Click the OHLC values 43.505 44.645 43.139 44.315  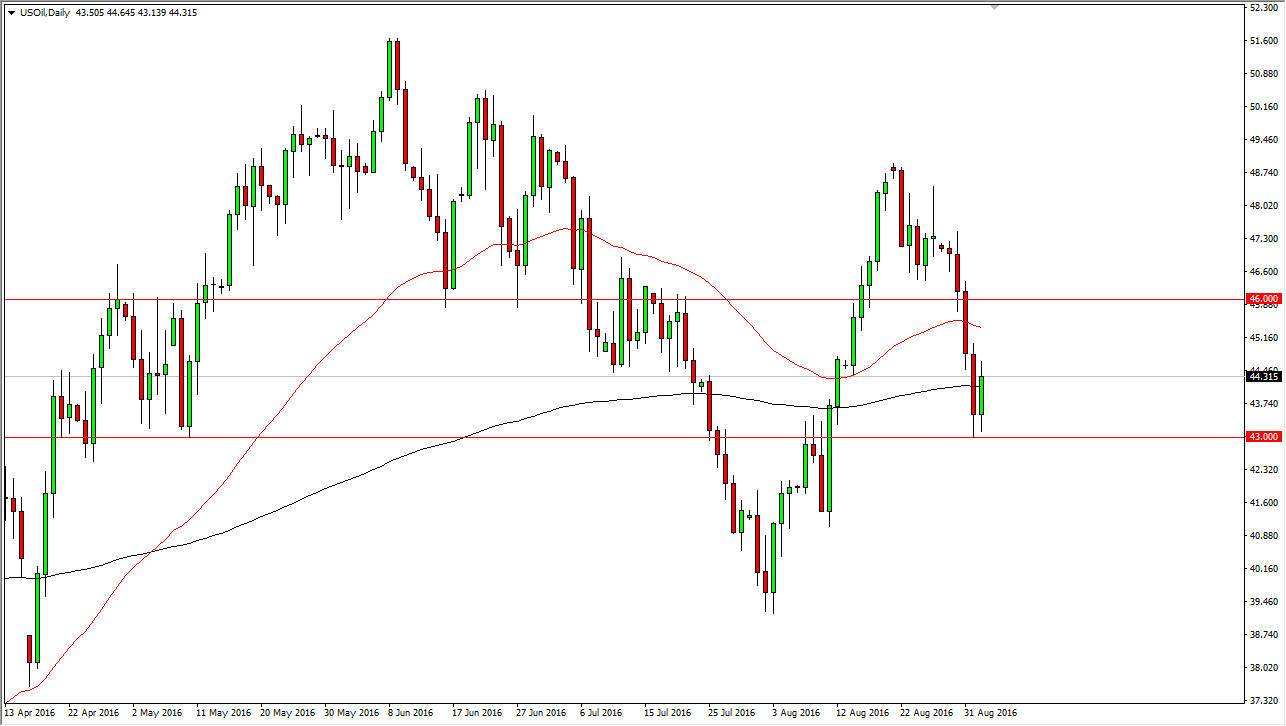[x=136, y=13]
